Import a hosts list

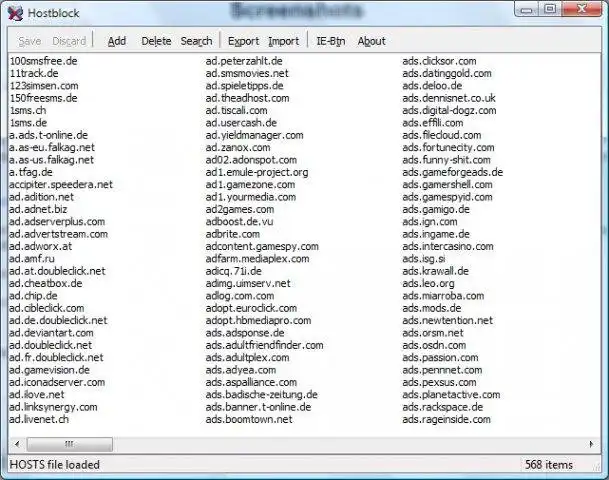click(284, 41)
